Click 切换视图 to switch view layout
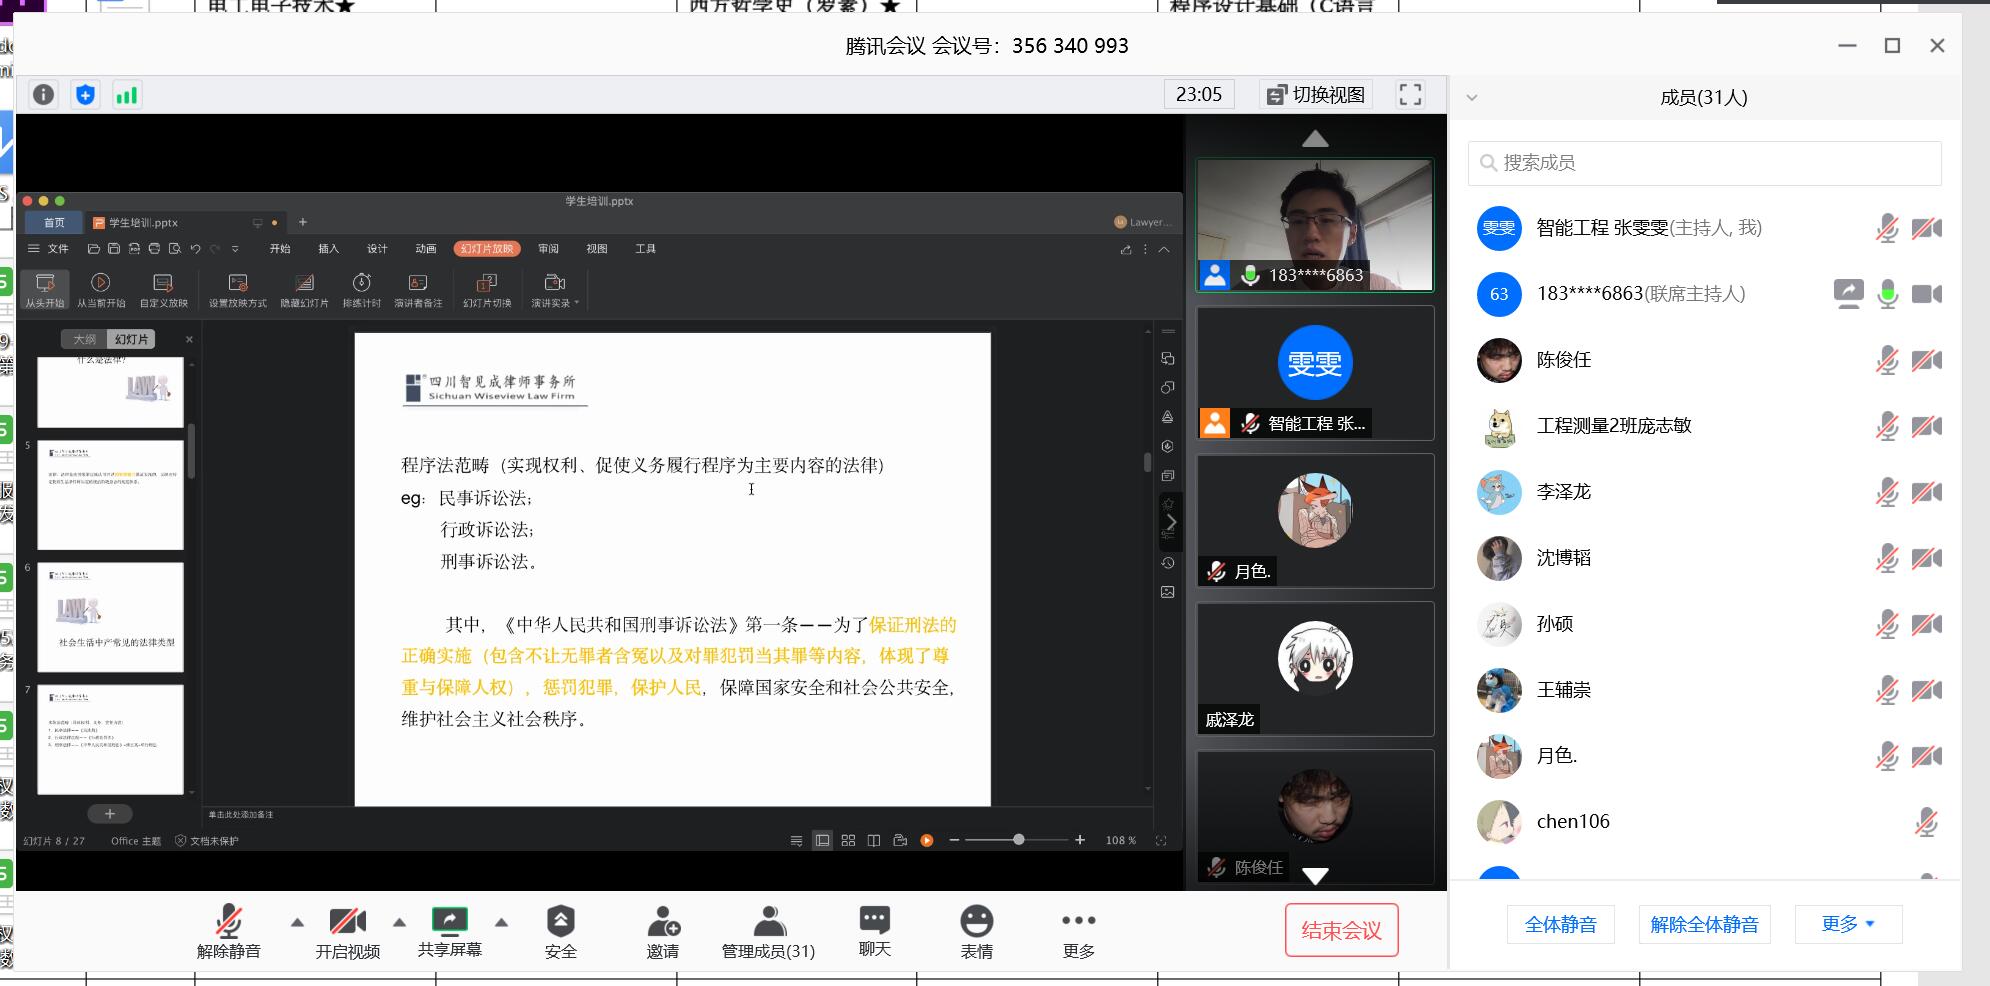Screen dimensions: 1990x986 click(x=1316, y=95)
